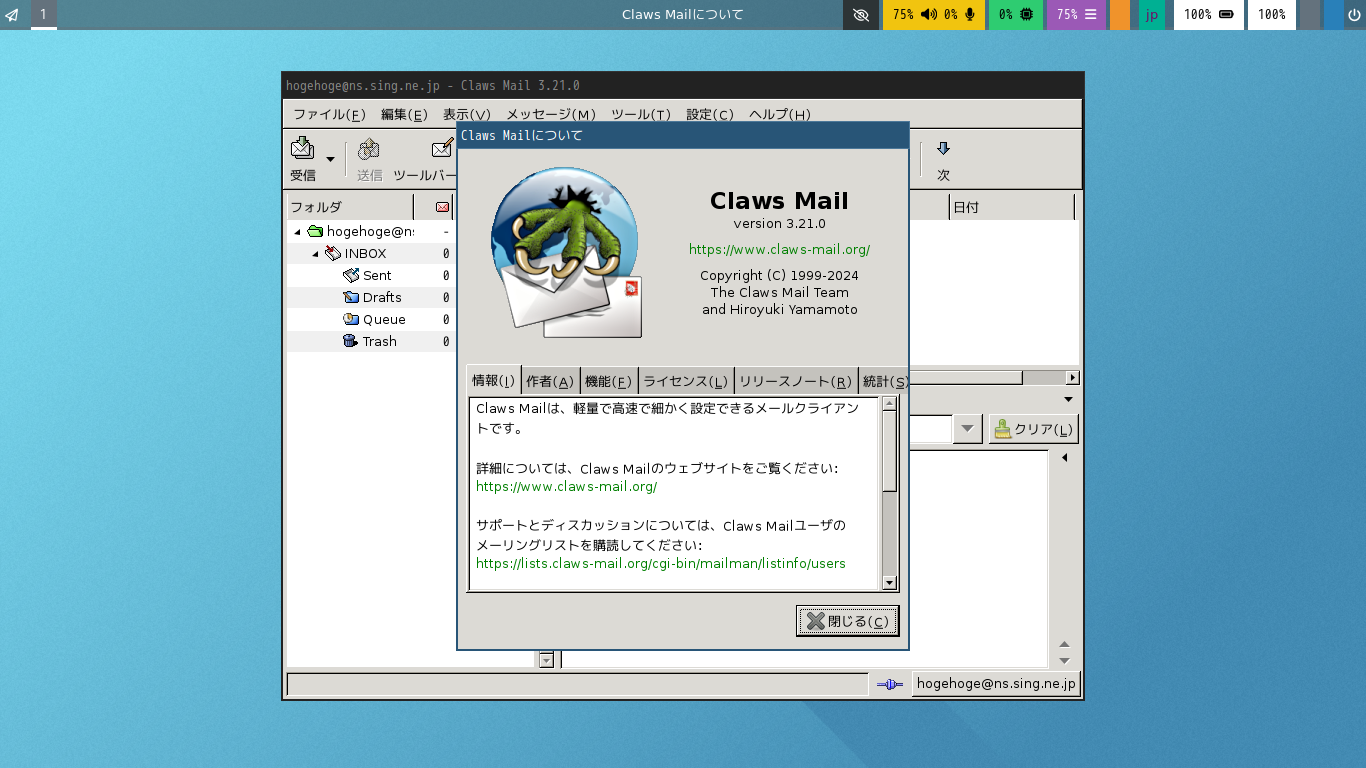Image resolution: width=1366 pixels, height=768 pixels.
Task: Click the クリア(L) button
Action: 1033,429
